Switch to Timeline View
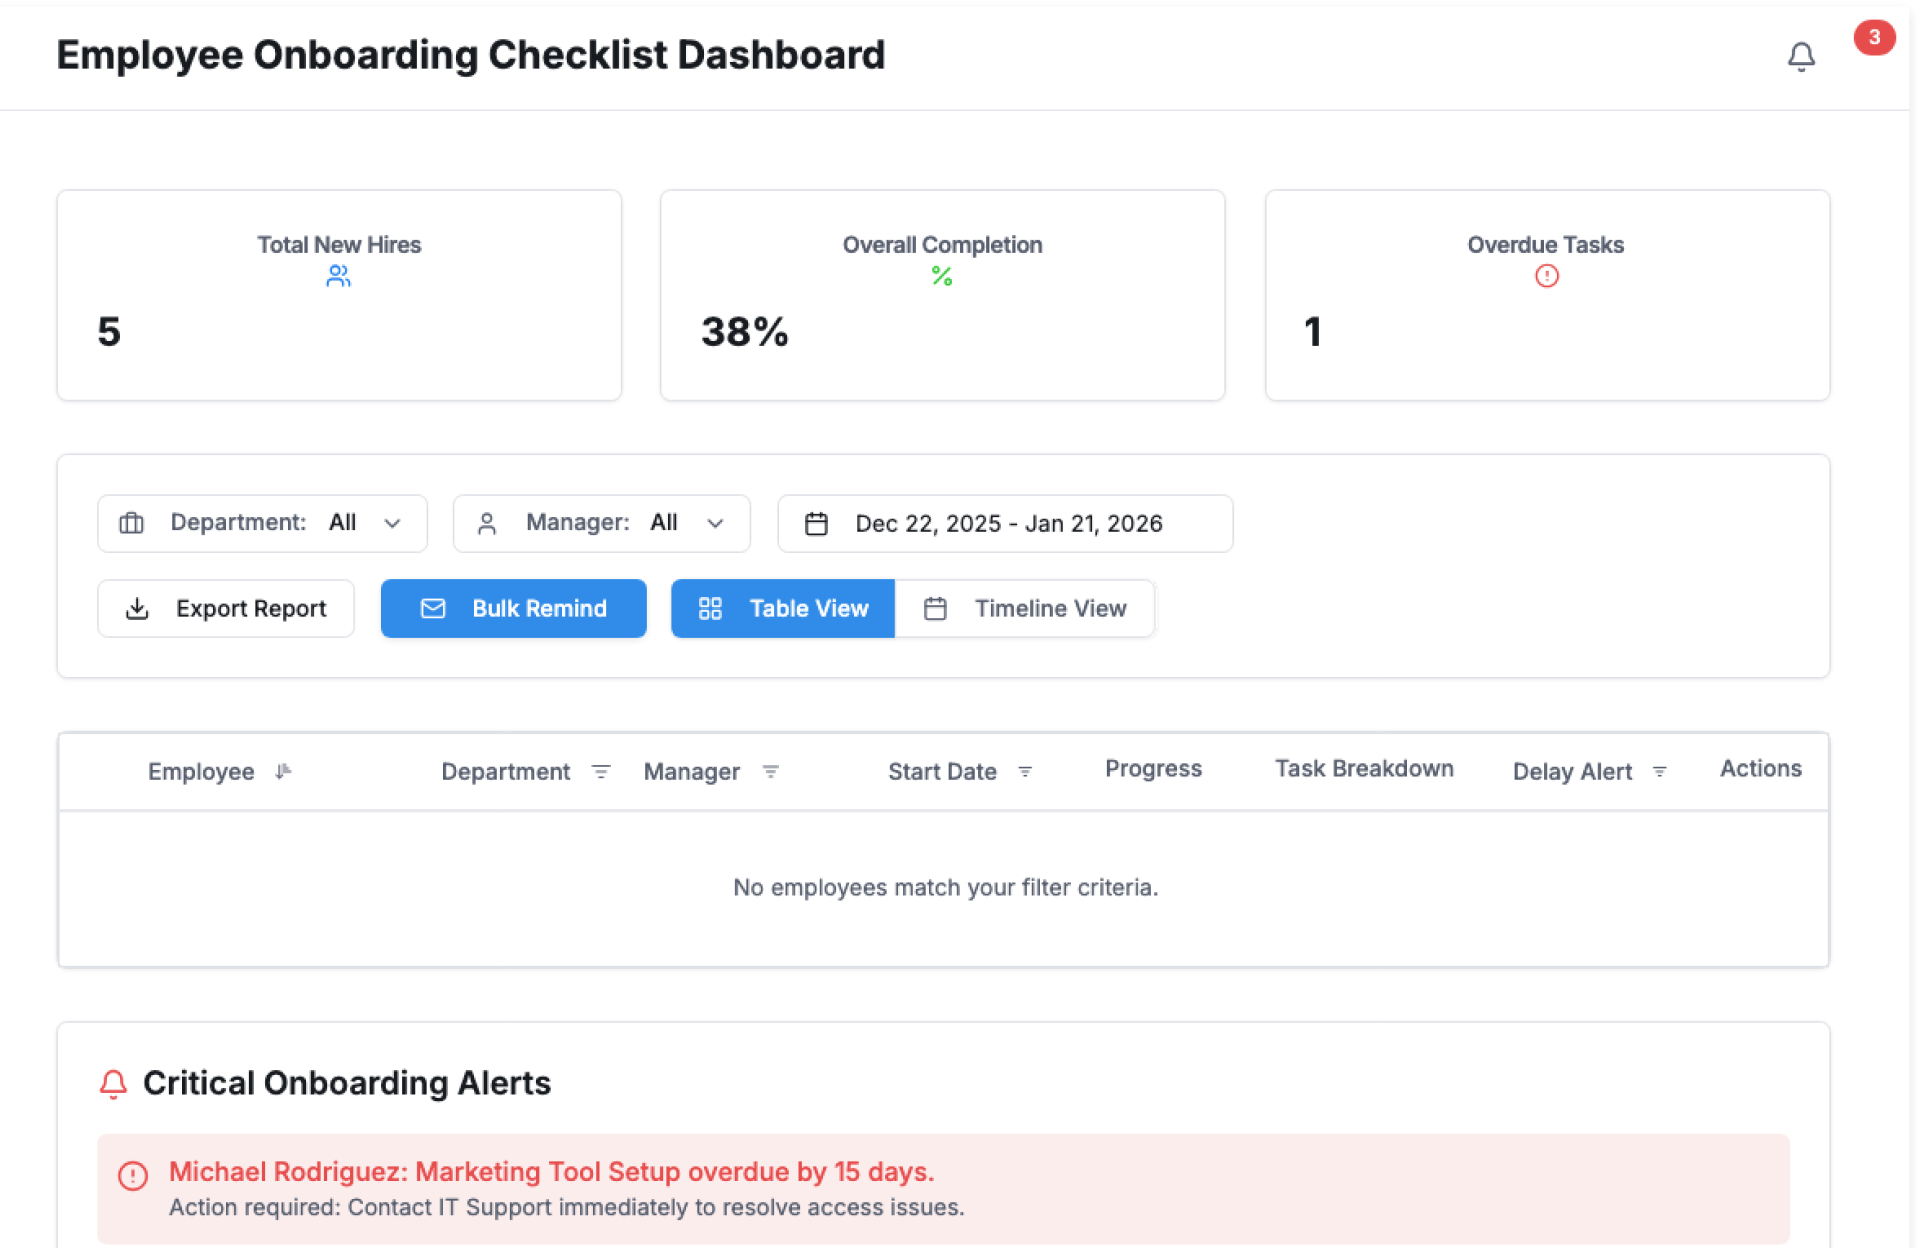1920x1248 pixels. coord(1025,608)
